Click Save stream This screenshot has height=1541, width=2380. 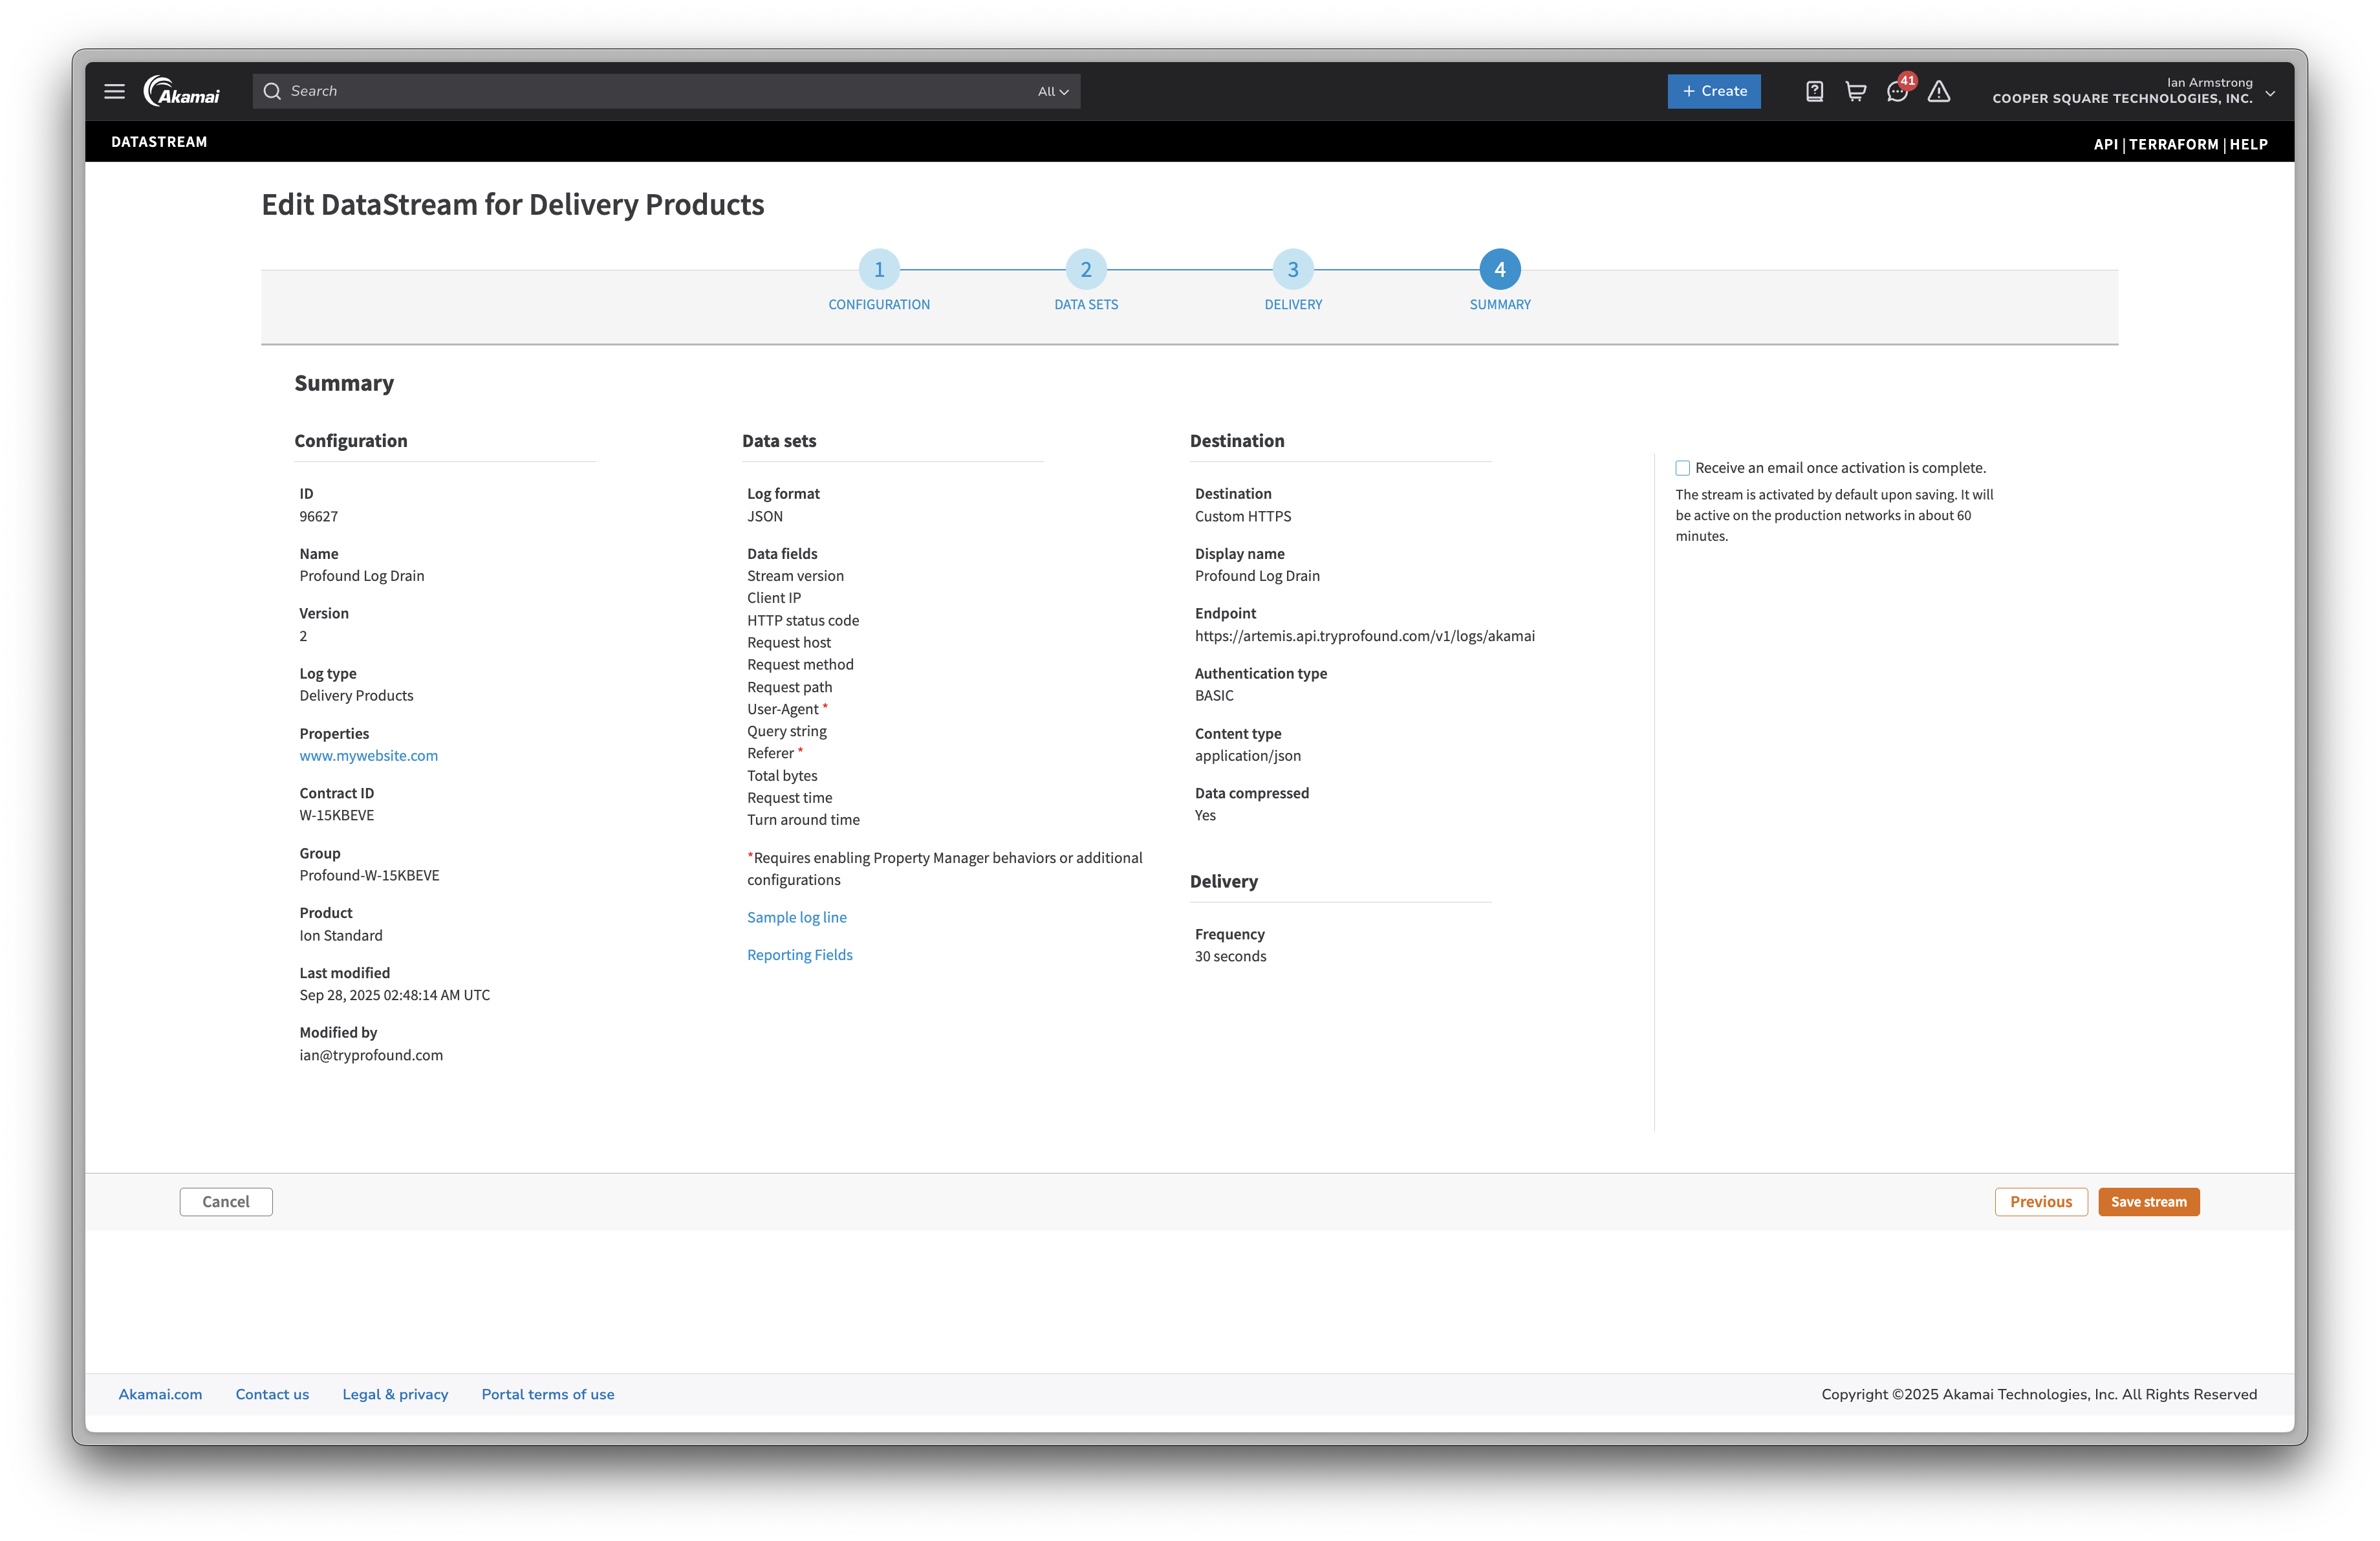[2149, 1201]
